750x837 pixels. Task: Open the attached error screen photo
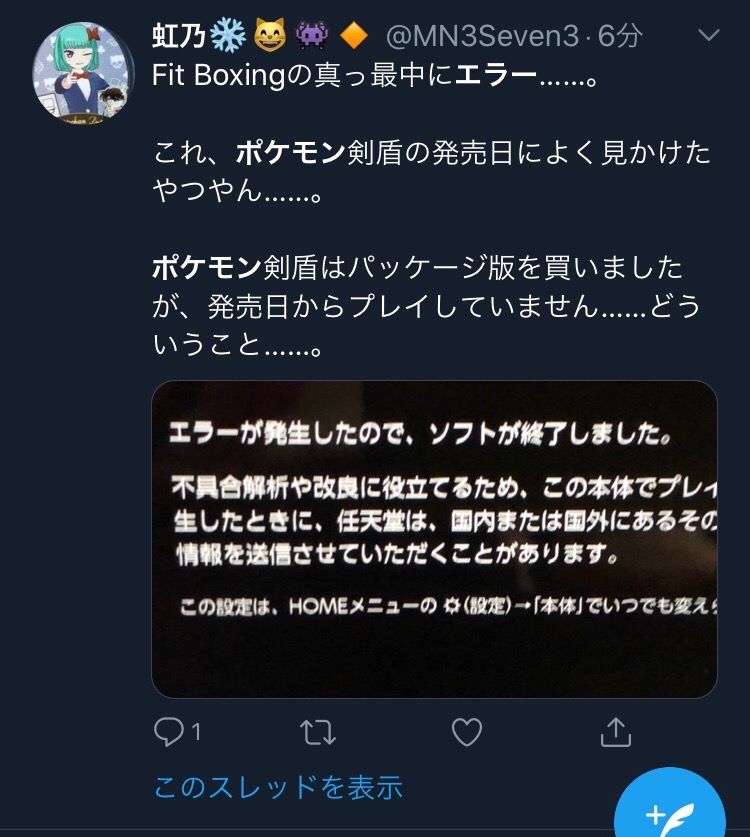pyautogui.click(x=434, y=539)
